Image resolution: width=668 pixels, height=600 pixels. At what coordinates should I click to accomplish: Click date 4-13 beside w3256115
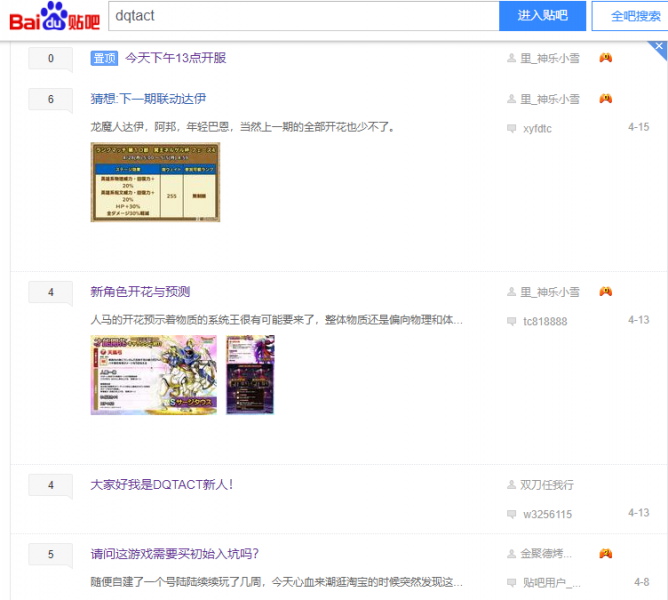(x=639, y=513)
